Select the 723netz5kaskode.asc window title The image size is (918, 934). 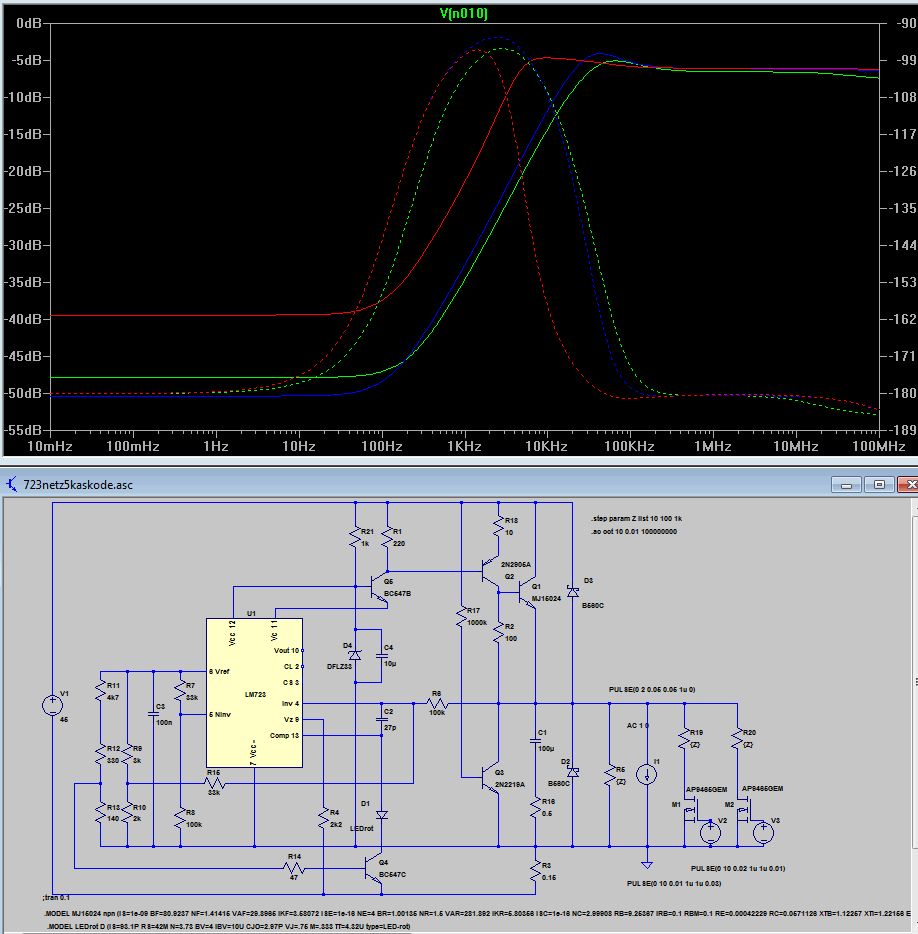click(77, 485)
